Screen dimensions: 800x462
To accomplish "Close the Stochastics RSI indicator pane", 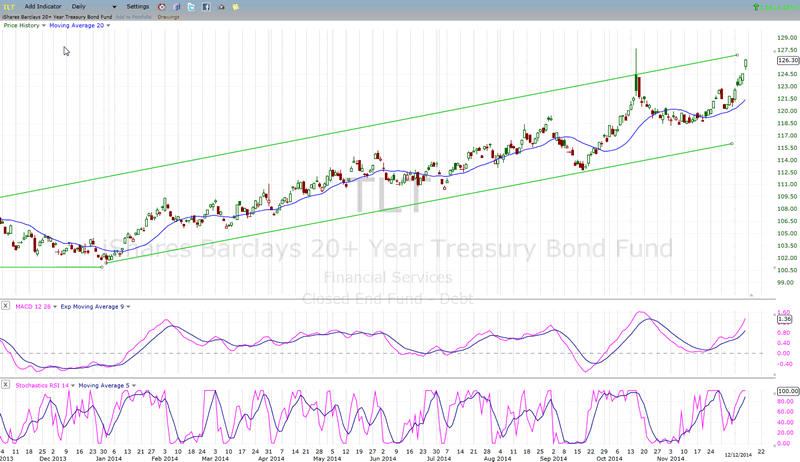I will 5,384.
